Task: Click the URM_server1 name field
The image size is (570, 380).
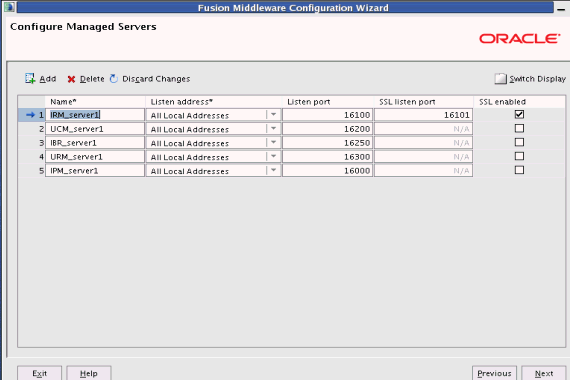Action: pos(95,157)
